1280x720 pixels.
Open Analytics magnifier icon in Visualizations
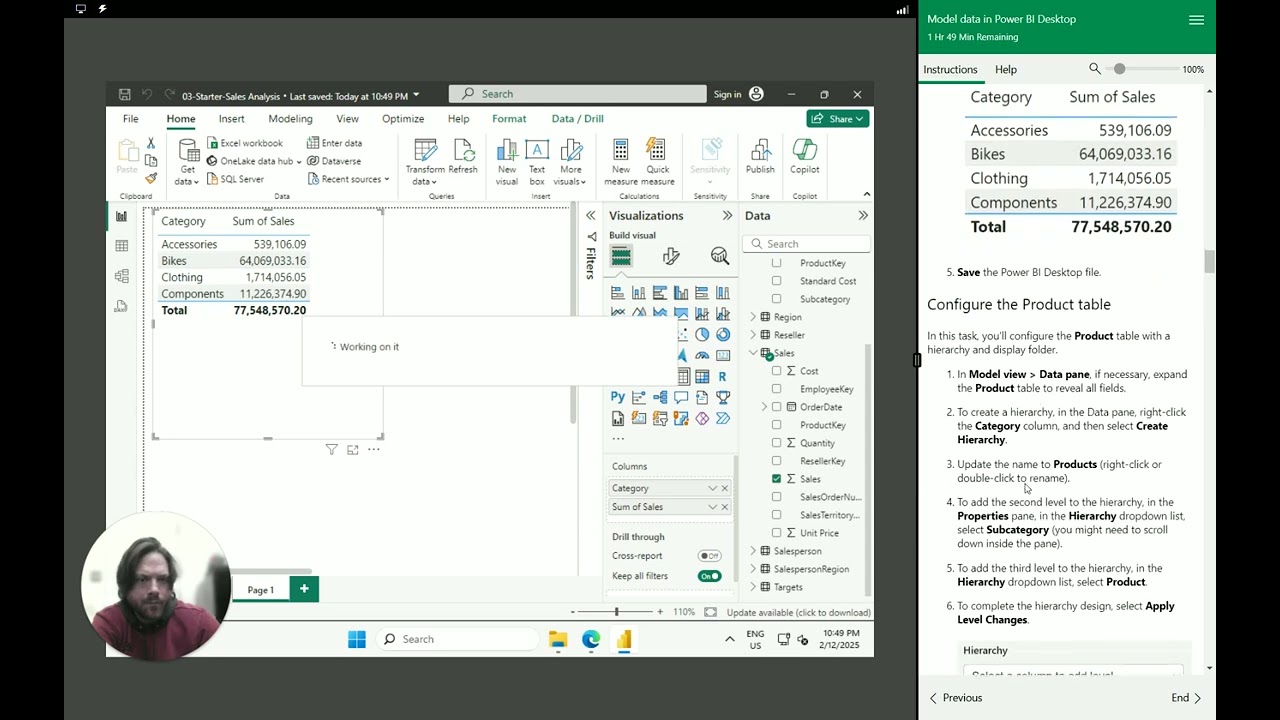[719, 257]
